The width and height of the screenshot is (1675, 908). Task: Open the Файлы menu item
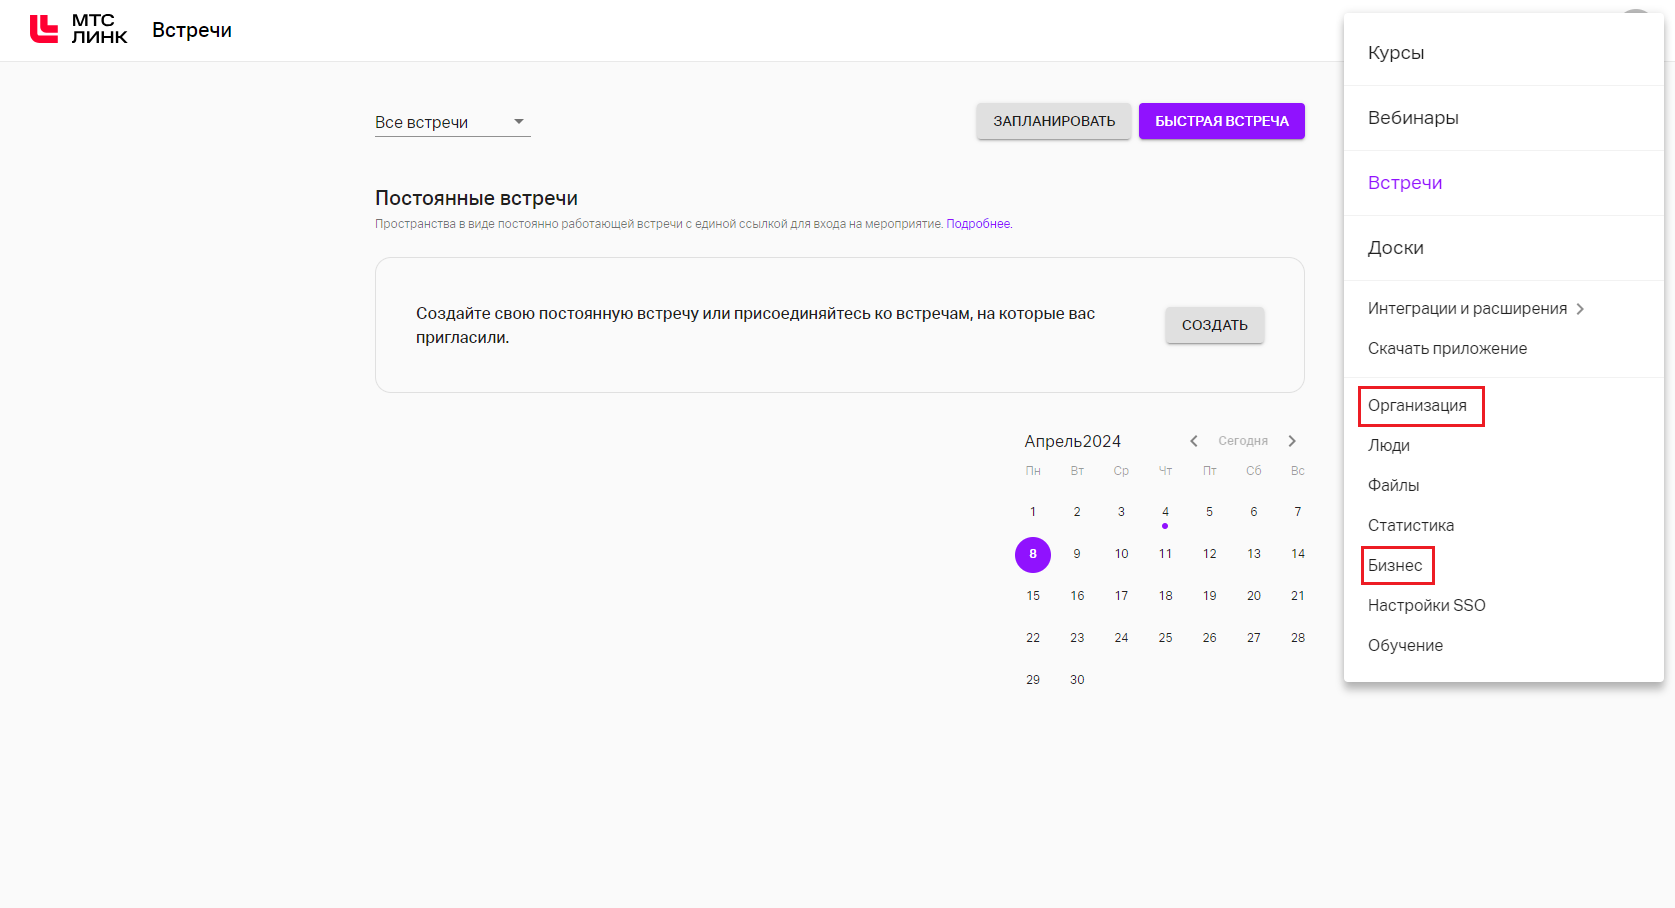click(x=1393, y=485)
